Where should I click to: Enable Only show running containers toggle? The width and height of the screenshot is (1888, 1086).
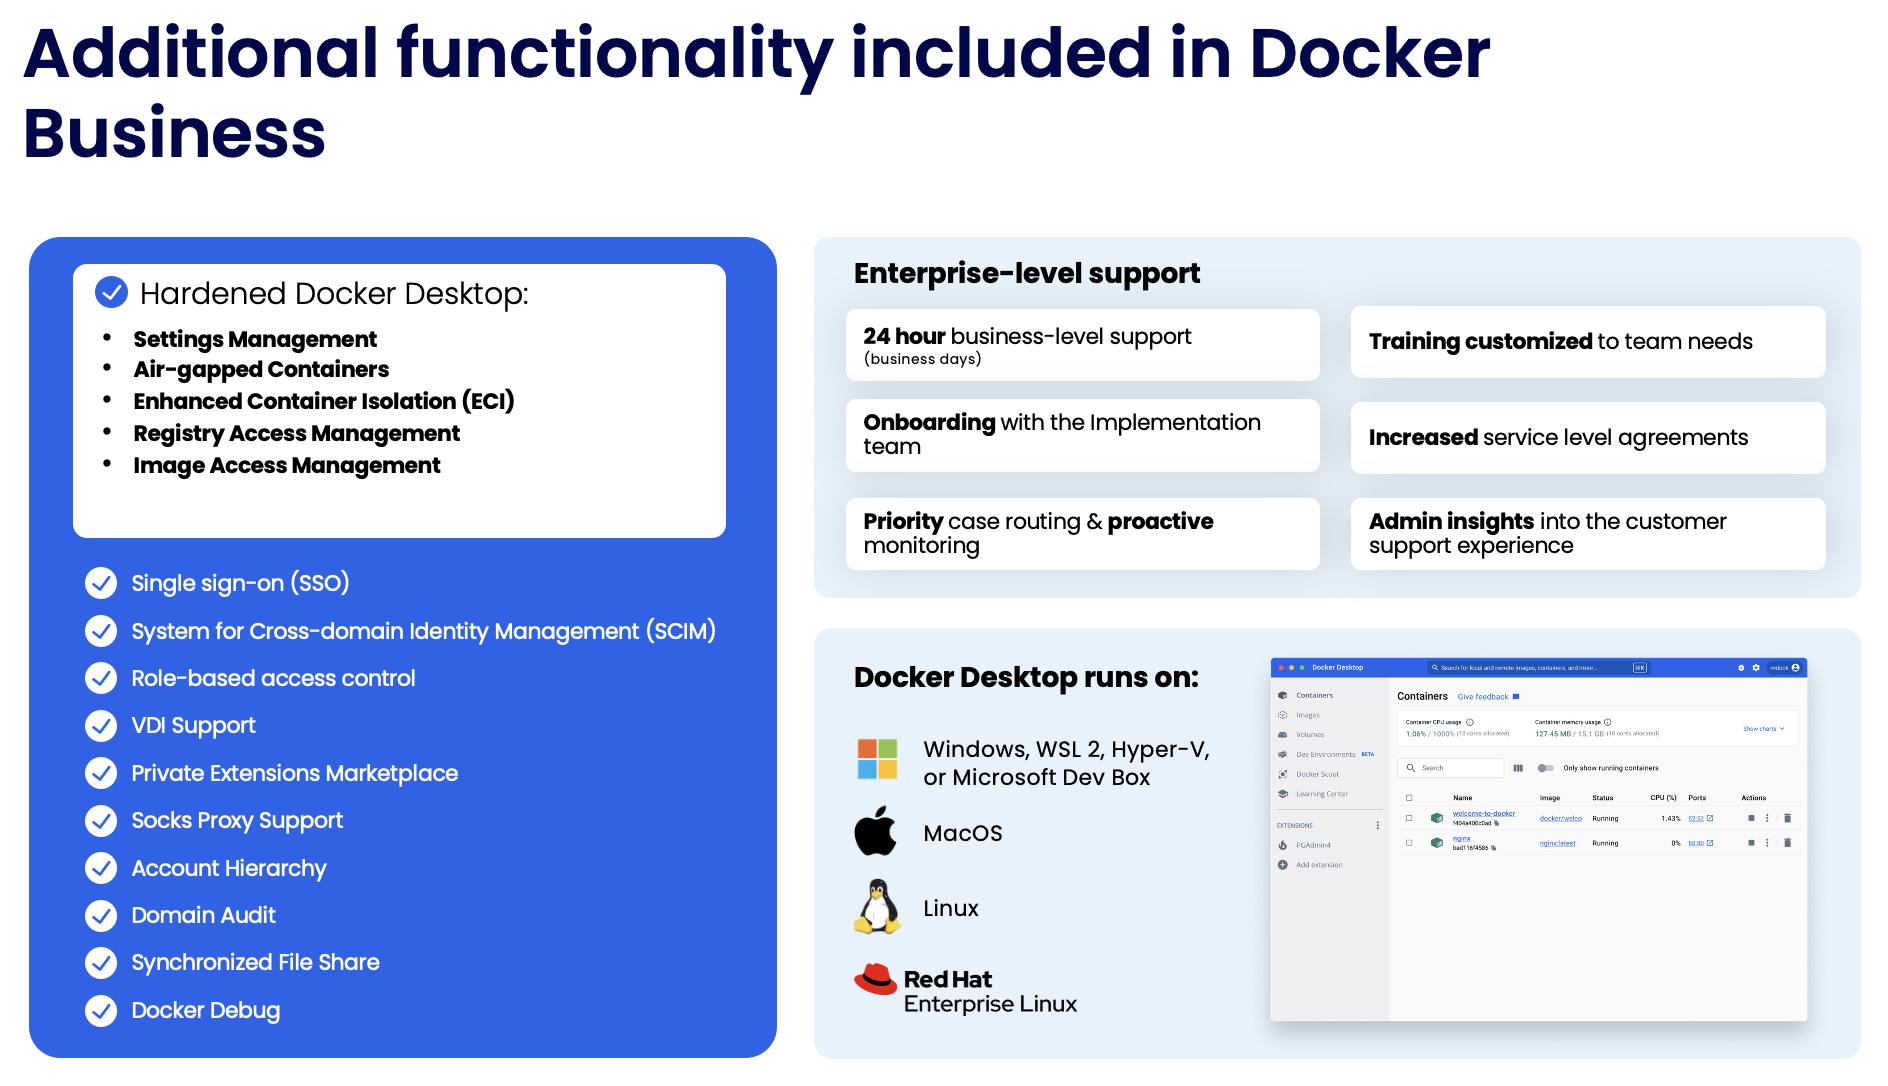1546,768
